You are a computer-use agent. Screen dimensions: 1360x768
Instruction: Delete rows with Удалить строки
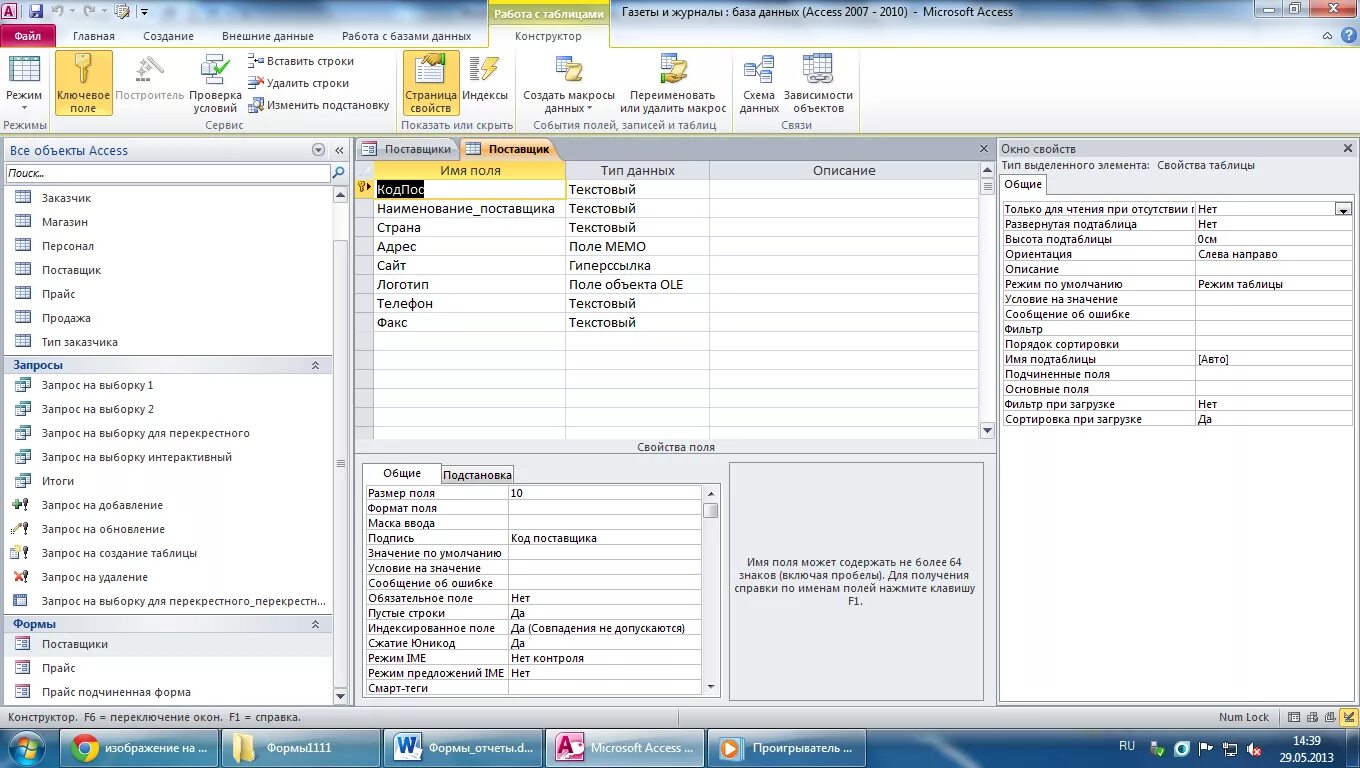[x=299, y=83]
